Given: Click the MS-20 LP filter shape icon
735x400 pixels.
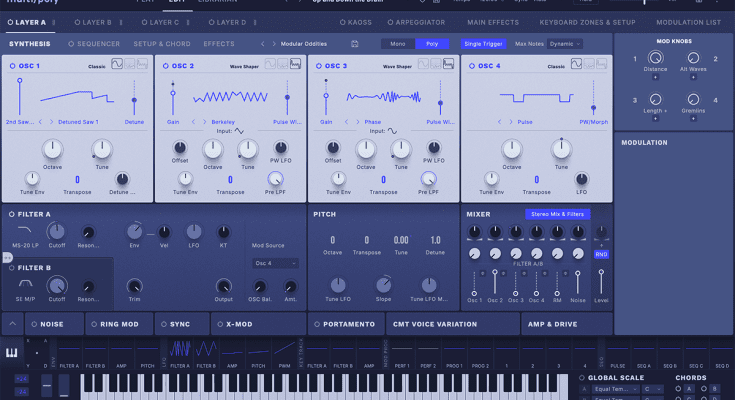Looking at the screenshot, I should click(x=24, y=231).
